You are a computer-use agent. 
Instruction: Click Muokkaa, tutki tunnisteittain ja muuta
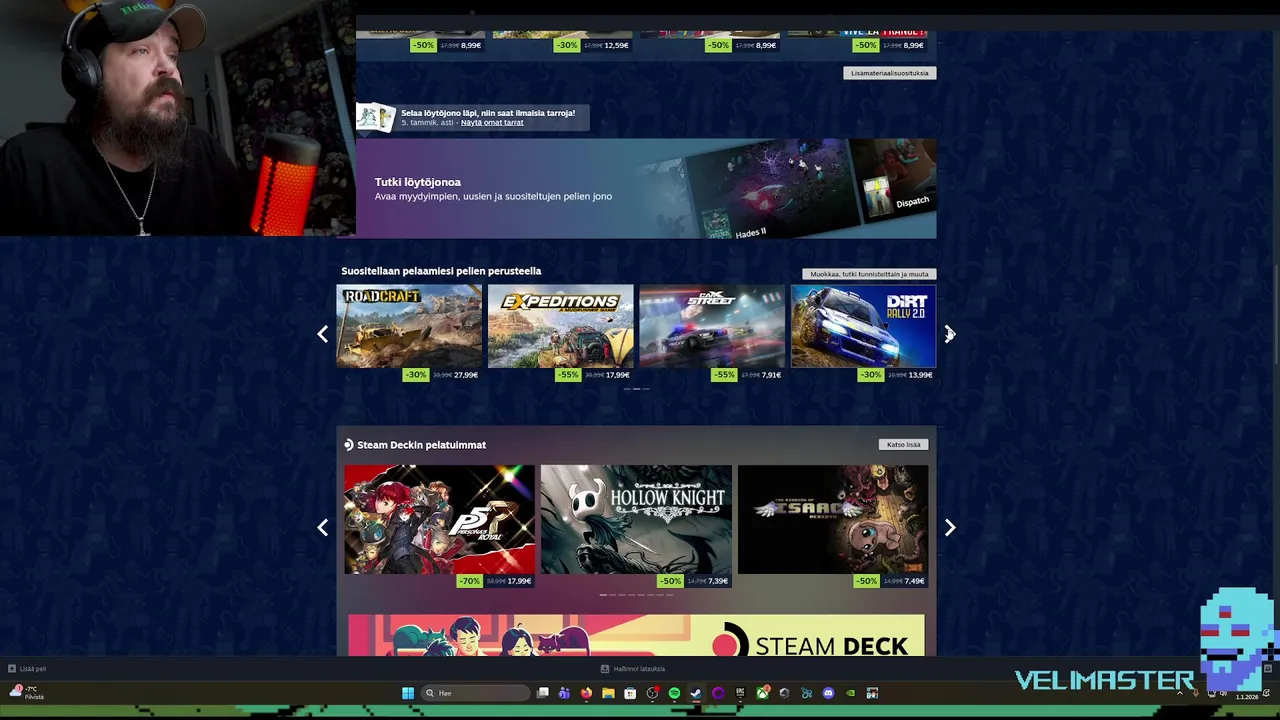(869, 274)
